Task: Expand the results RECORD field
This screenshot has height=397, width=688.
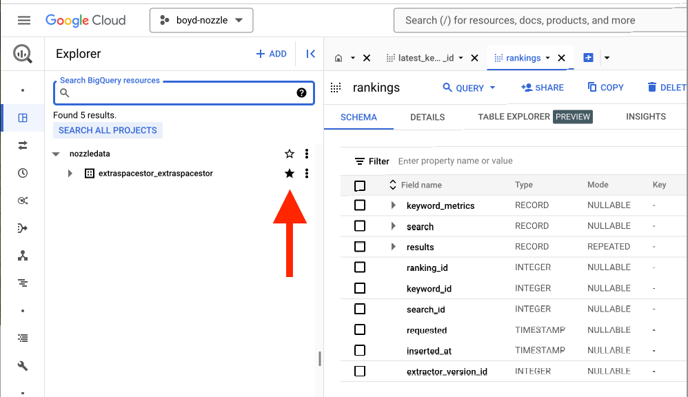Action: click(393, 247)
